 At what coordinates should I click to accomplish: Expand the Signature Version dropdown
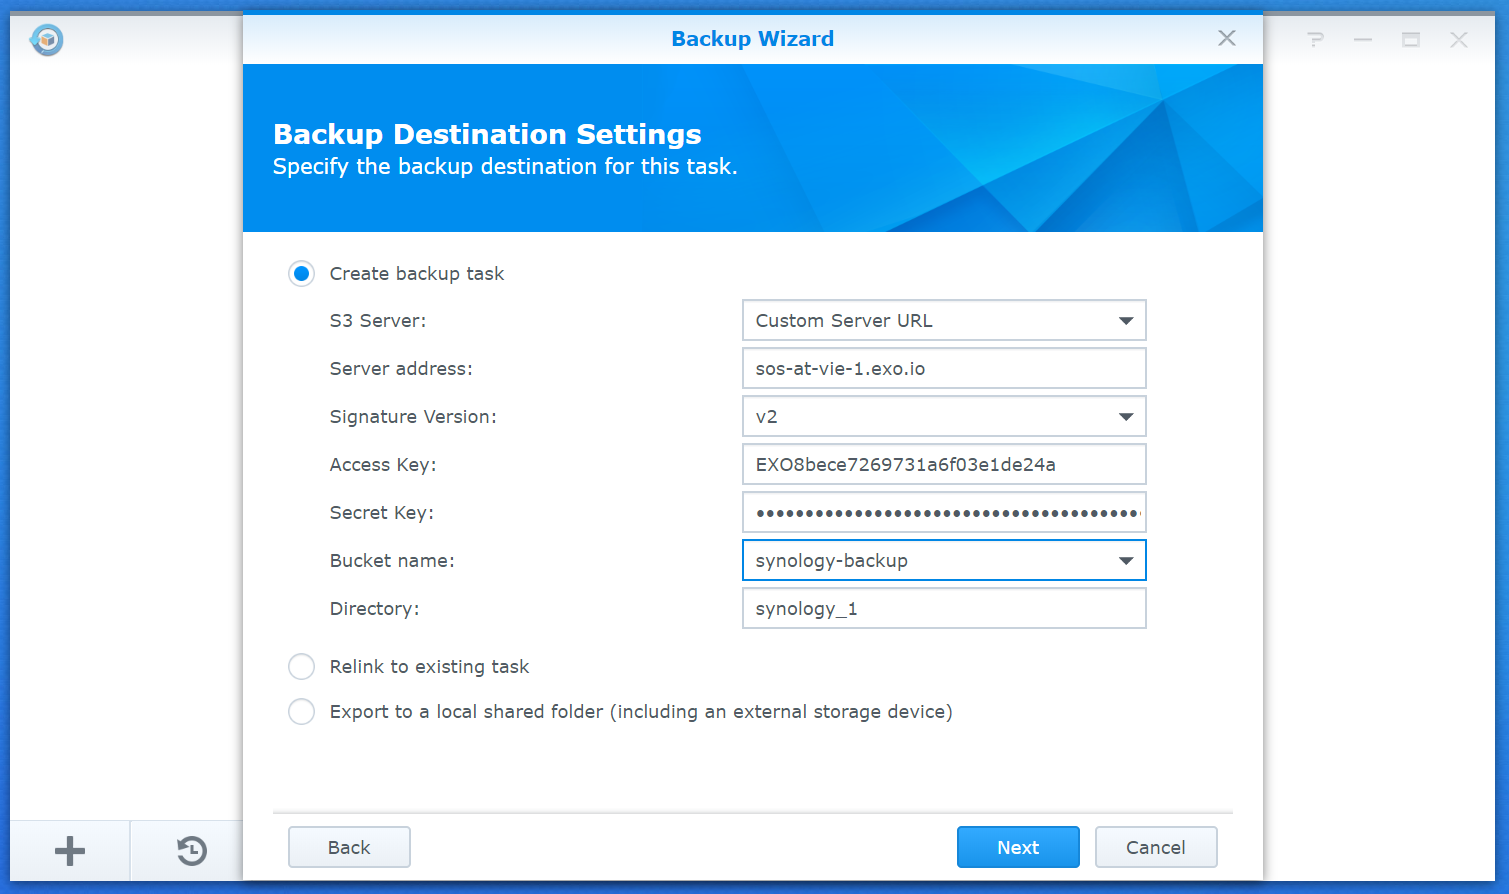(x=943, y=417)
